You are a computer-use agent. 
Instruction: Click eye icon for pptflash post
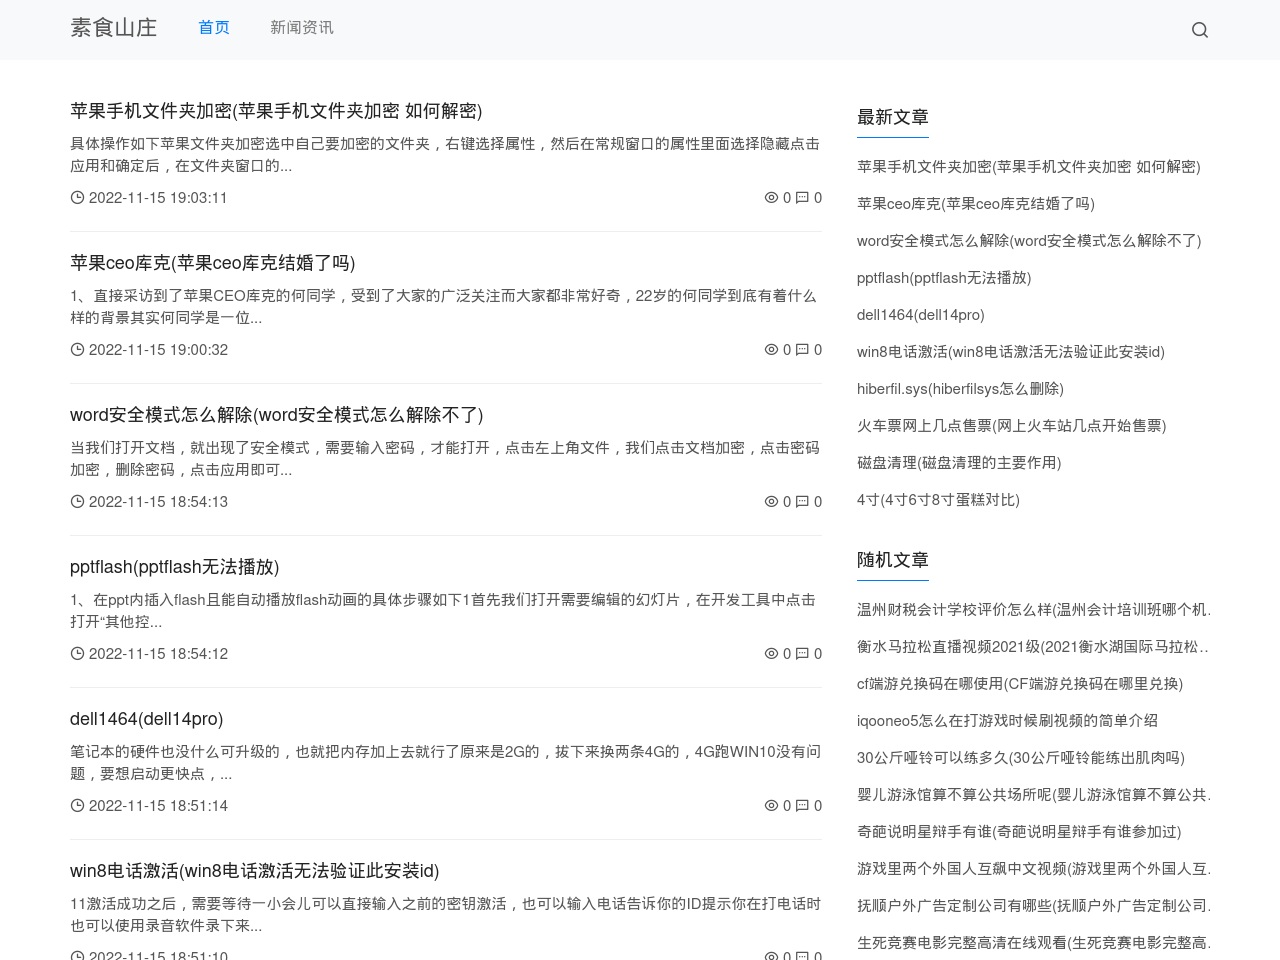[x=771, y=654]
